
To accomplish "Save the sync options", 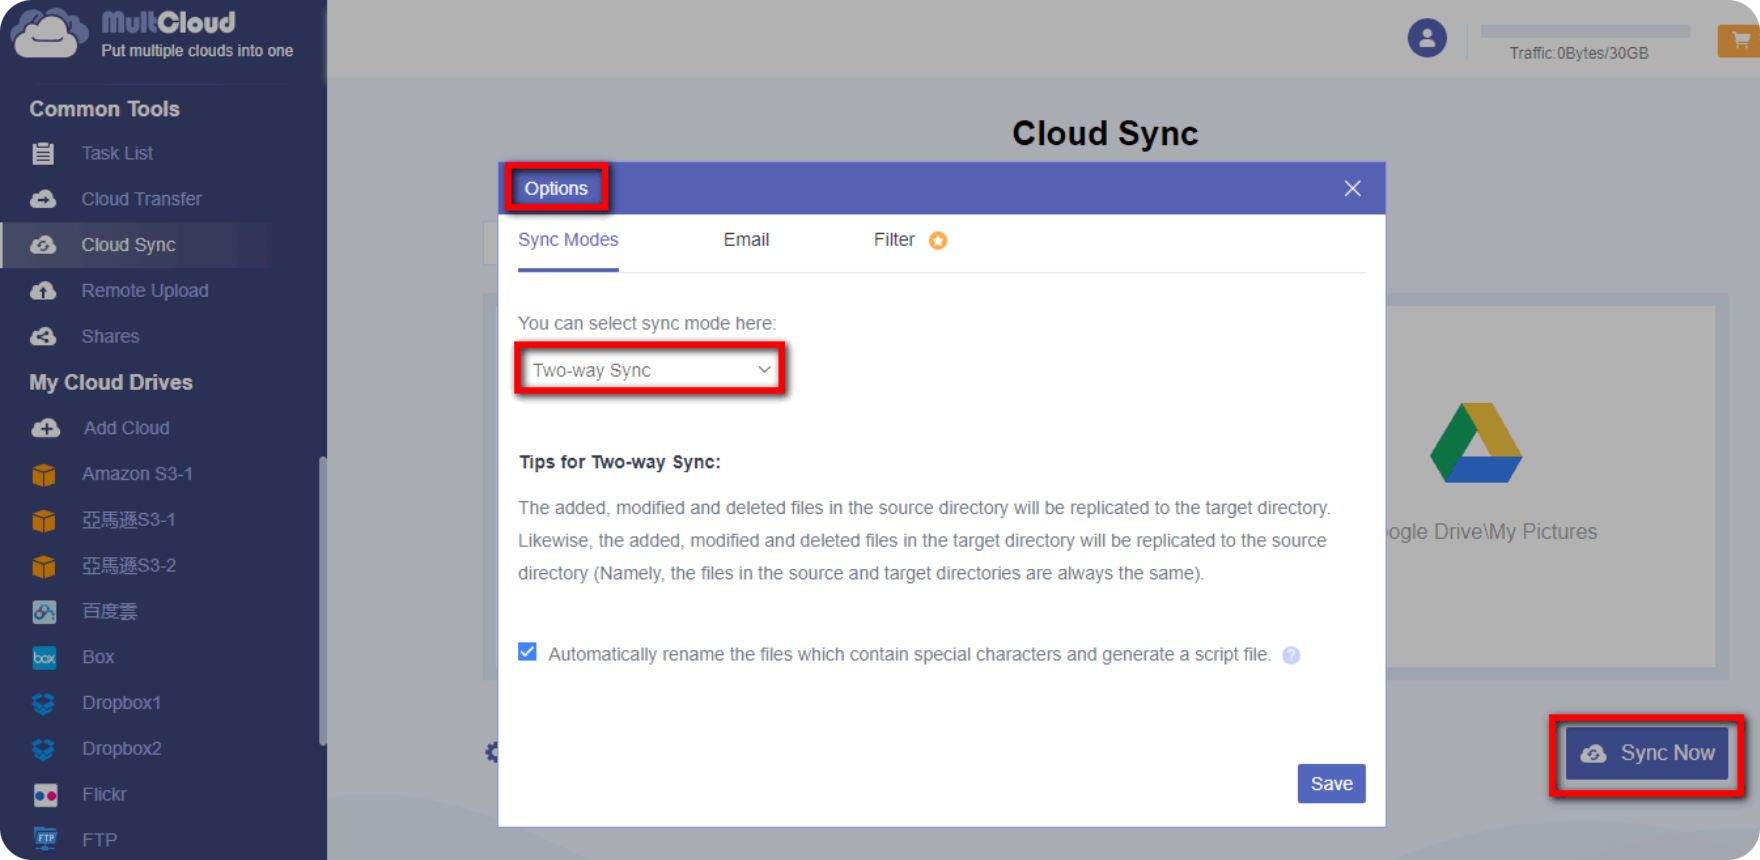I will [1331, 784].
